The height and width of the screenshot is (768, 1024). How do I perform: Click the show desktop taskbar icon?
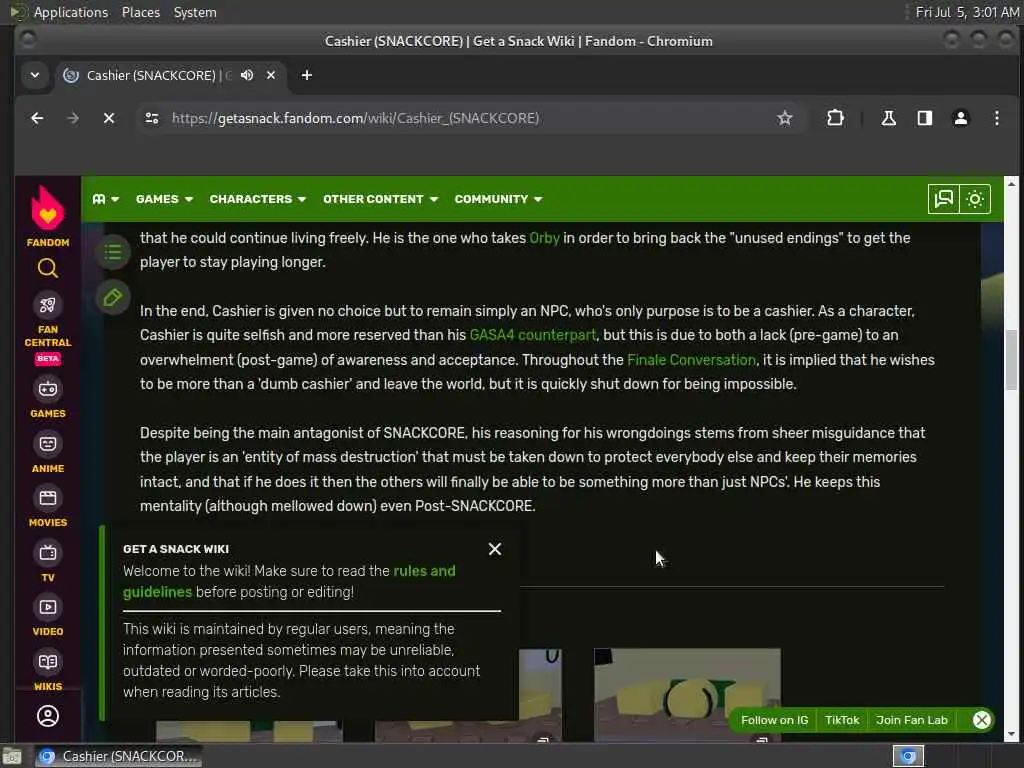(12, 756)
